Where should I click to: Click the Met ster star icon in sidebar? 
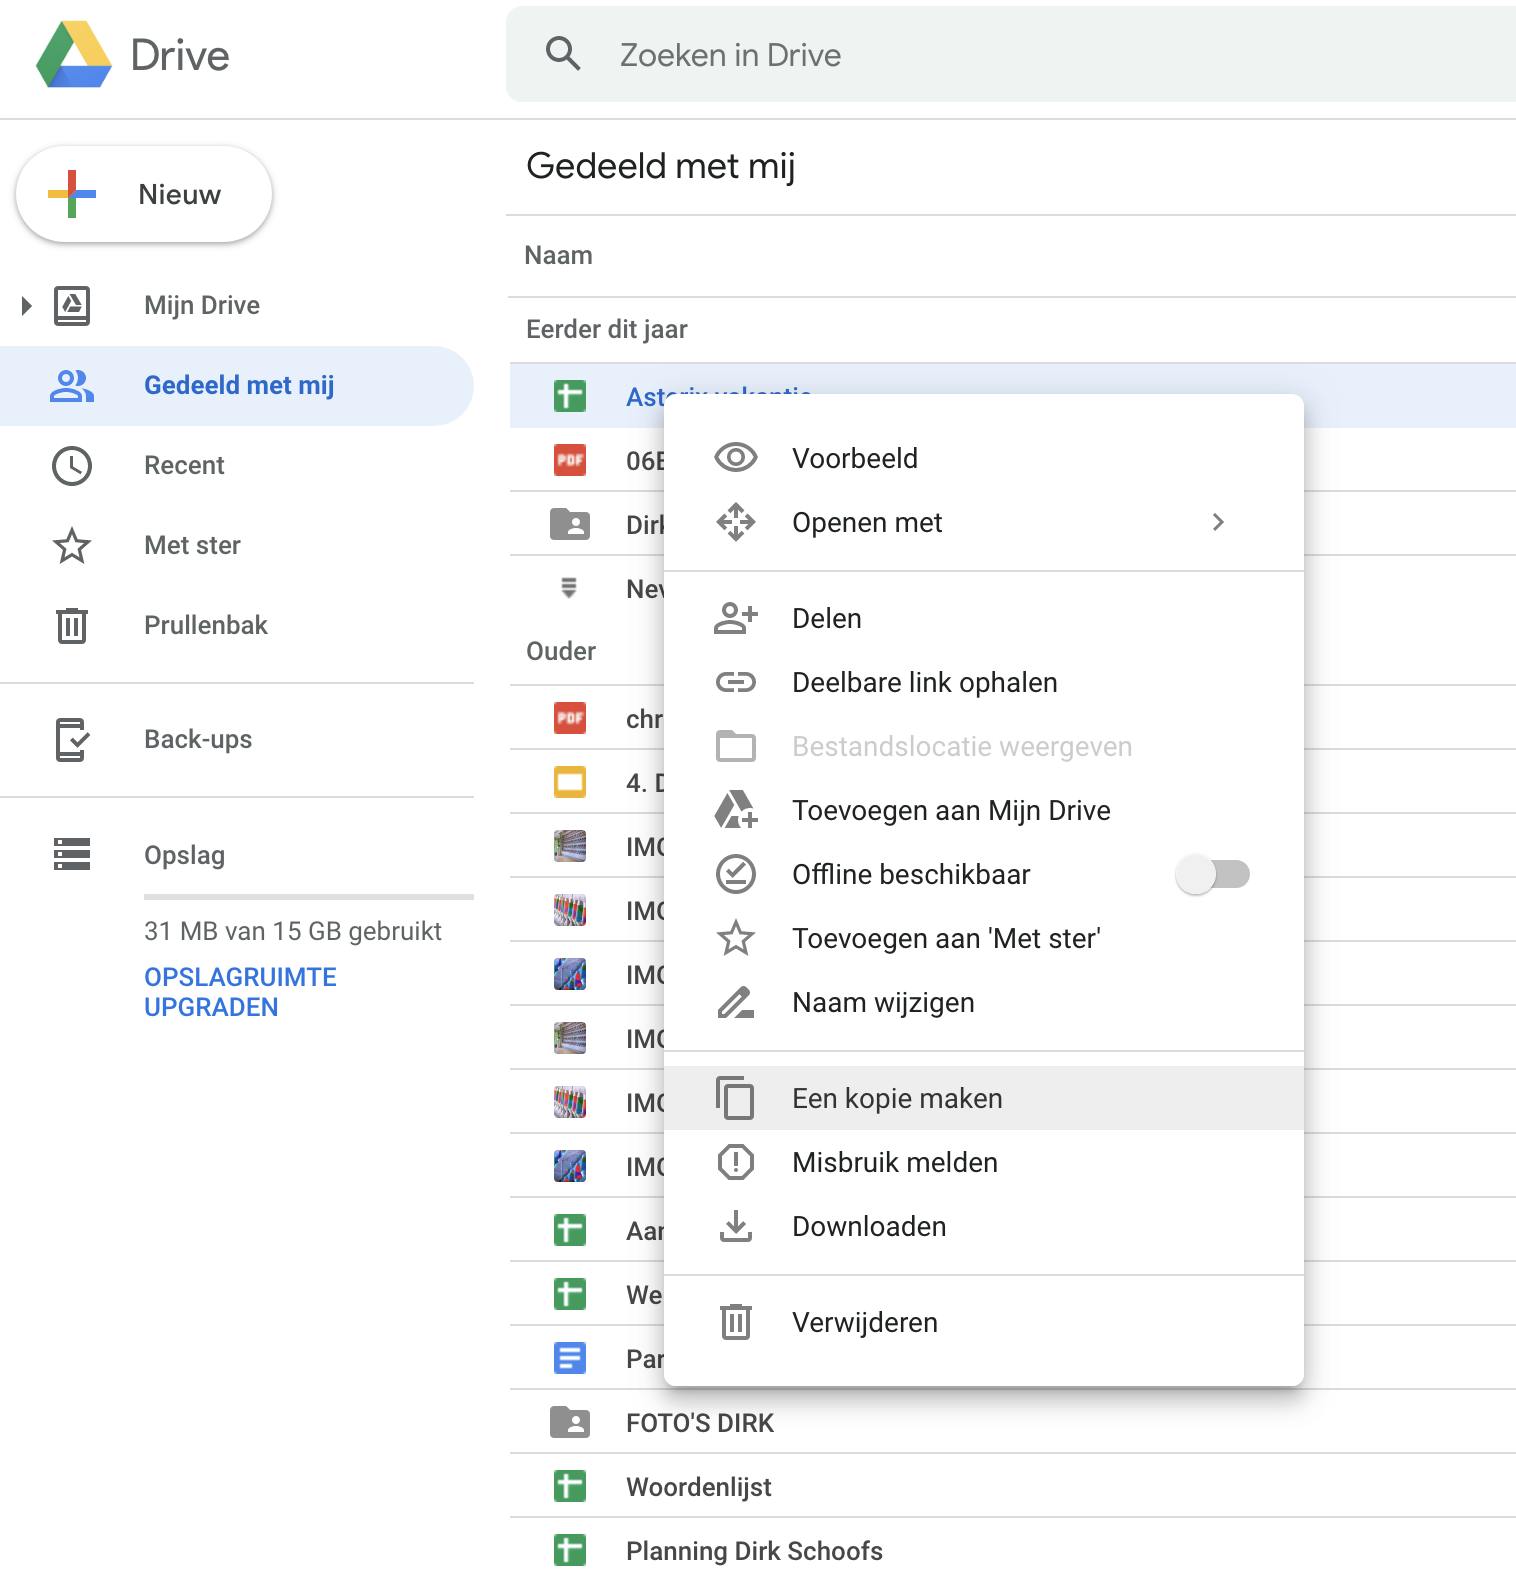72,545
